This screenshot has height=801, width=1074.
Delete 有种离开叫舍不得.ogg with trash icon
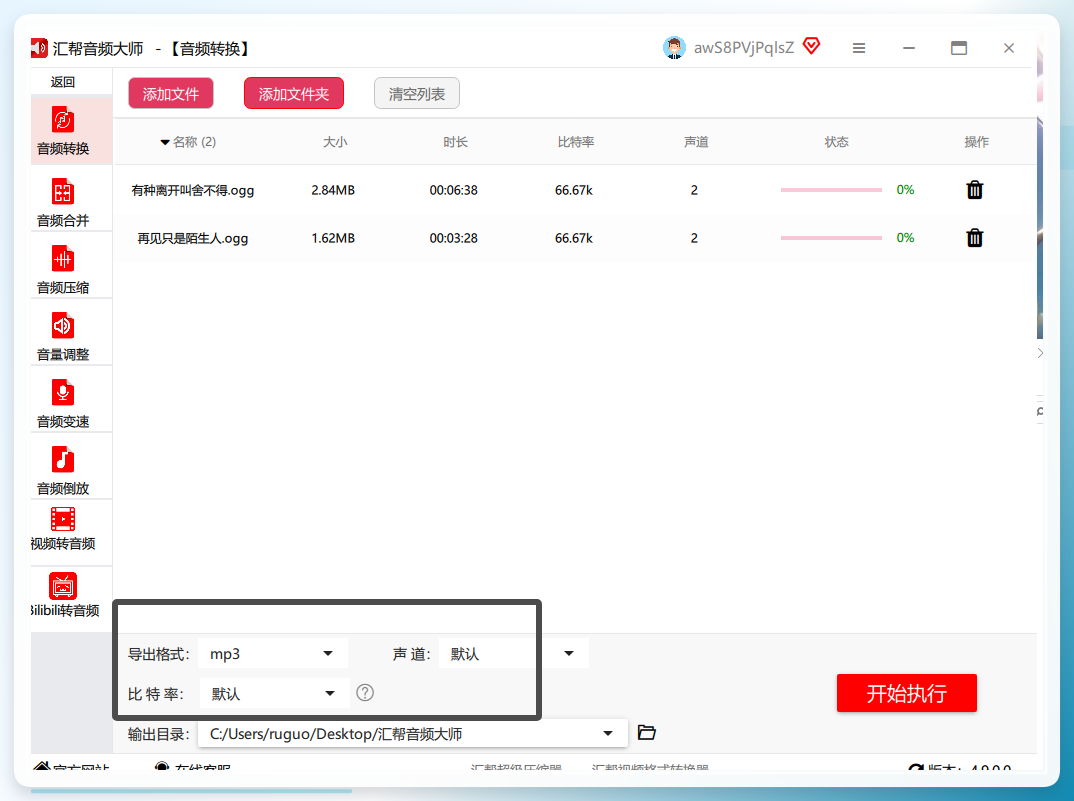[975, 190]
